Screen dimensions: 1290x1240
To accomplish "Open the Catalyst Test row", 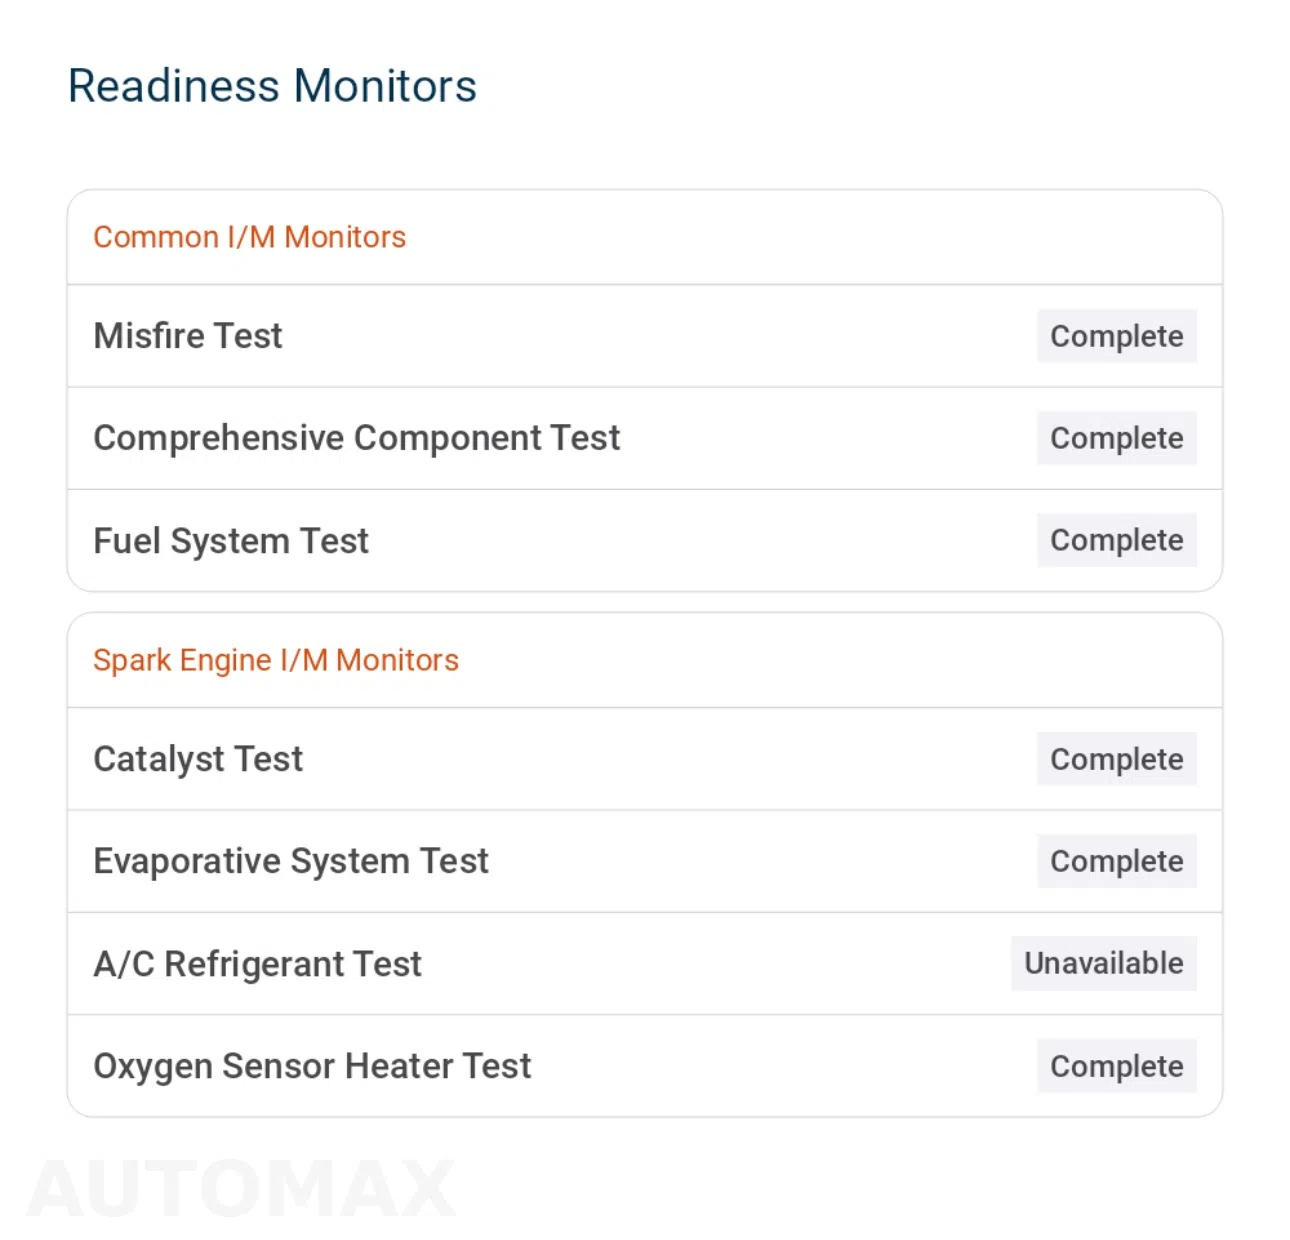I will [x=645, y=759].
